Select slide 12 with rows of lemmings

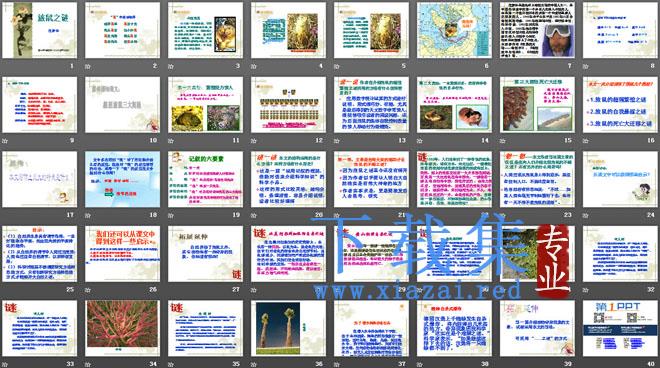click(288, 105)
